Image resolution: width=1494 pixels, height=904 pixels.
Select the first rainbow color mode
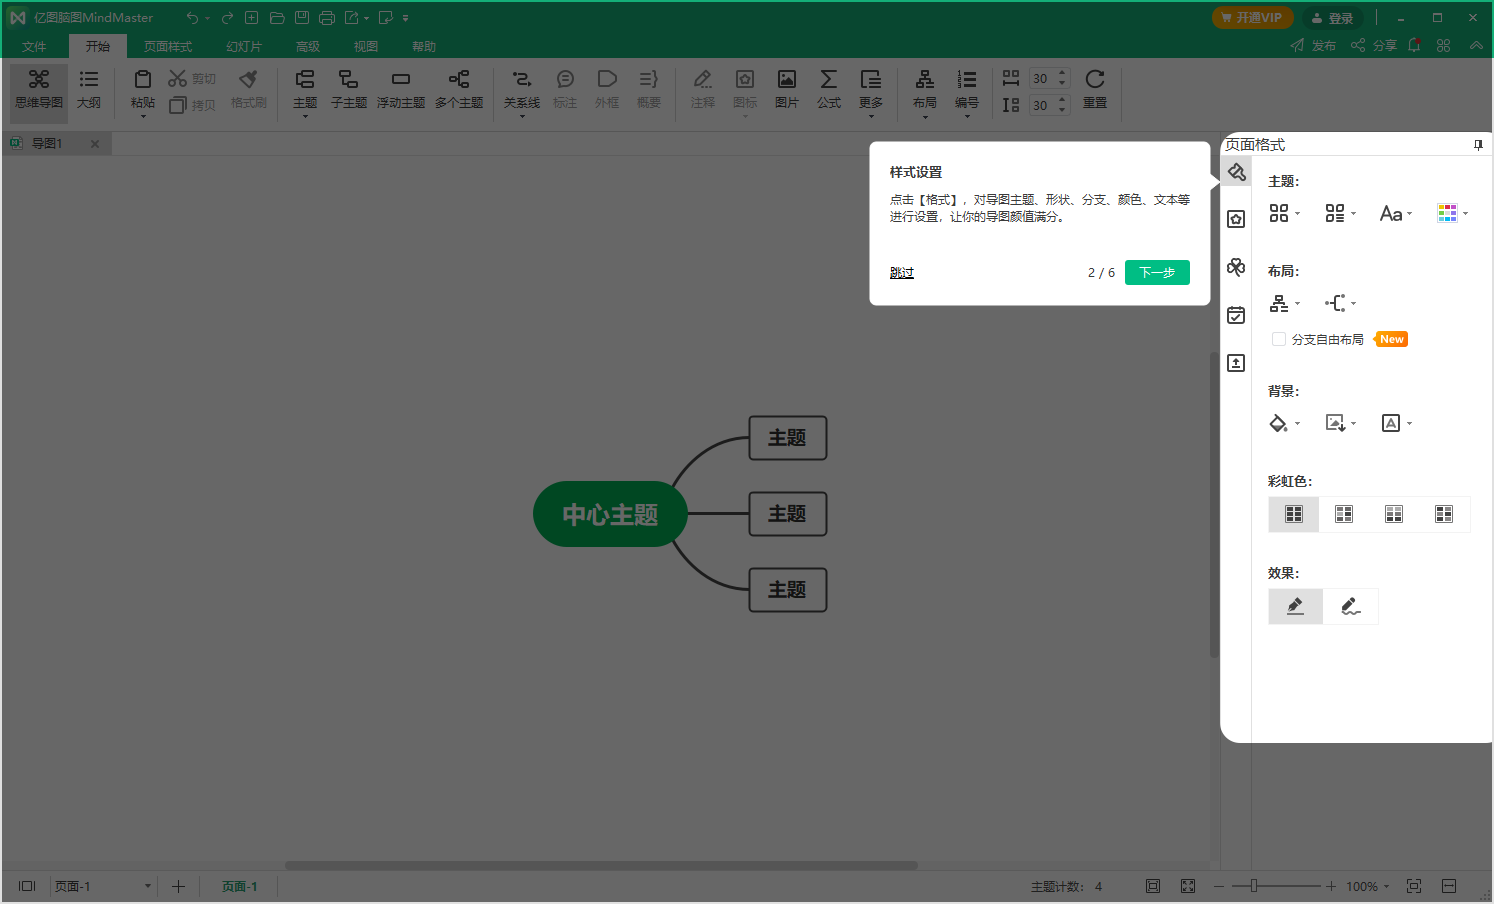point(1294,514)
